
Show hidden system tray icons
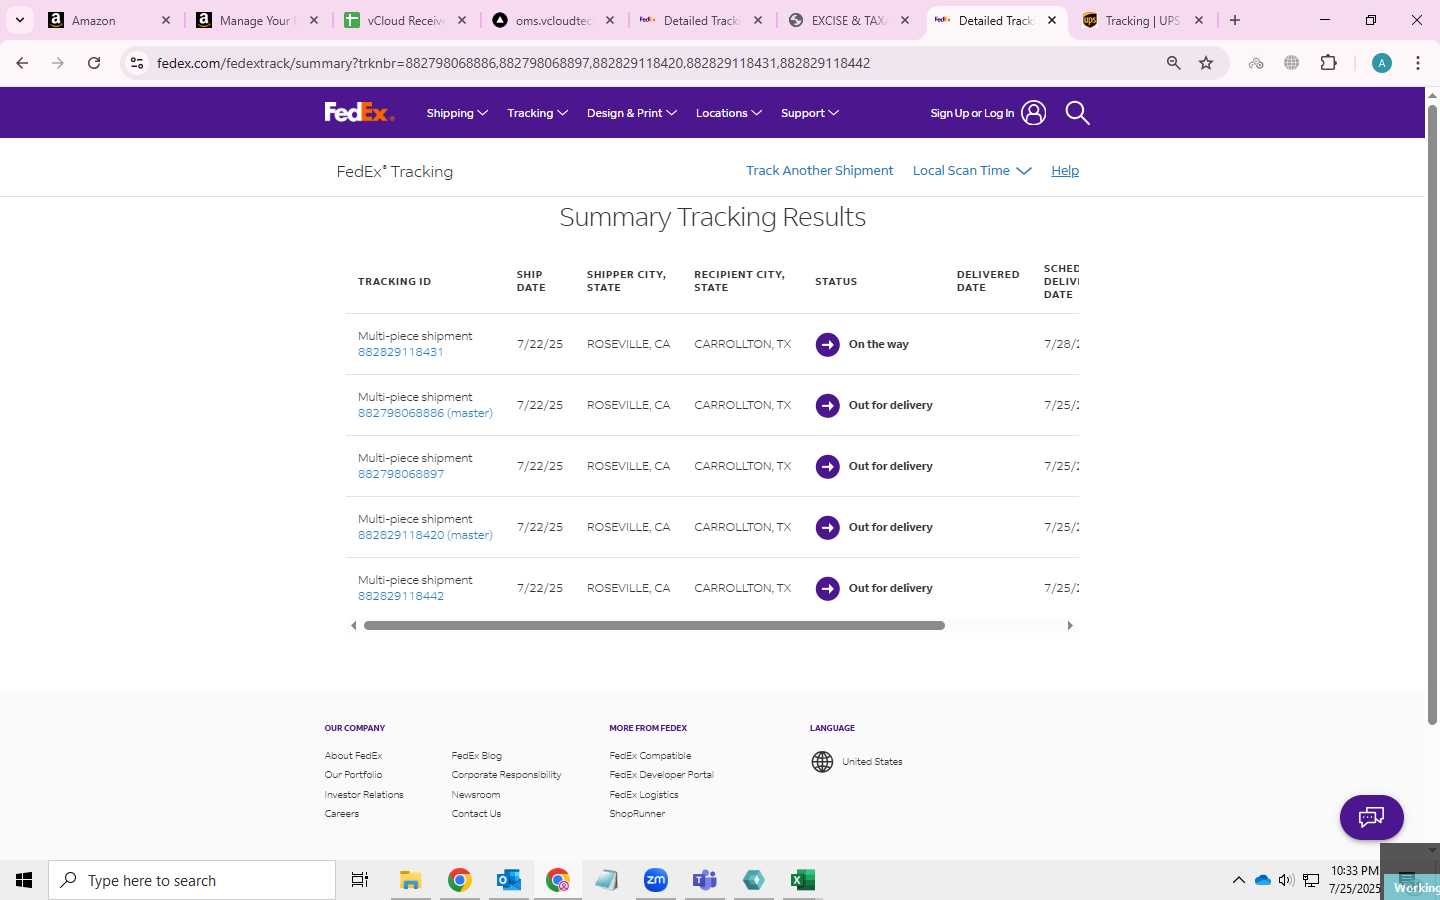(1239, 880)
